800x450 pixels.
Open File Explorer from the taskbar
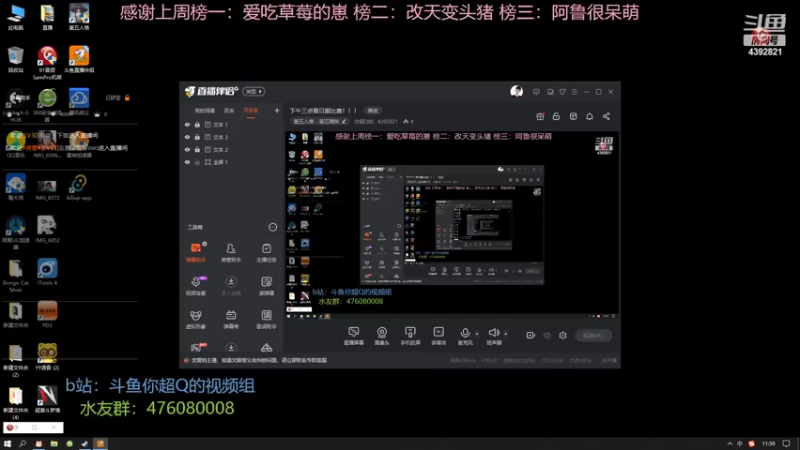point(54,444)
